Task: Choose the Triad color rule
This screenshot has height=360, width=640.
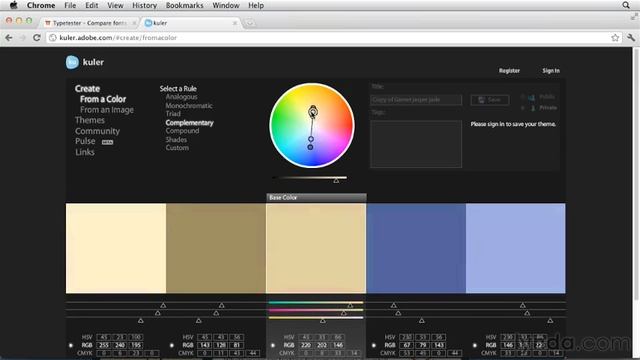Action: (173, 113)
